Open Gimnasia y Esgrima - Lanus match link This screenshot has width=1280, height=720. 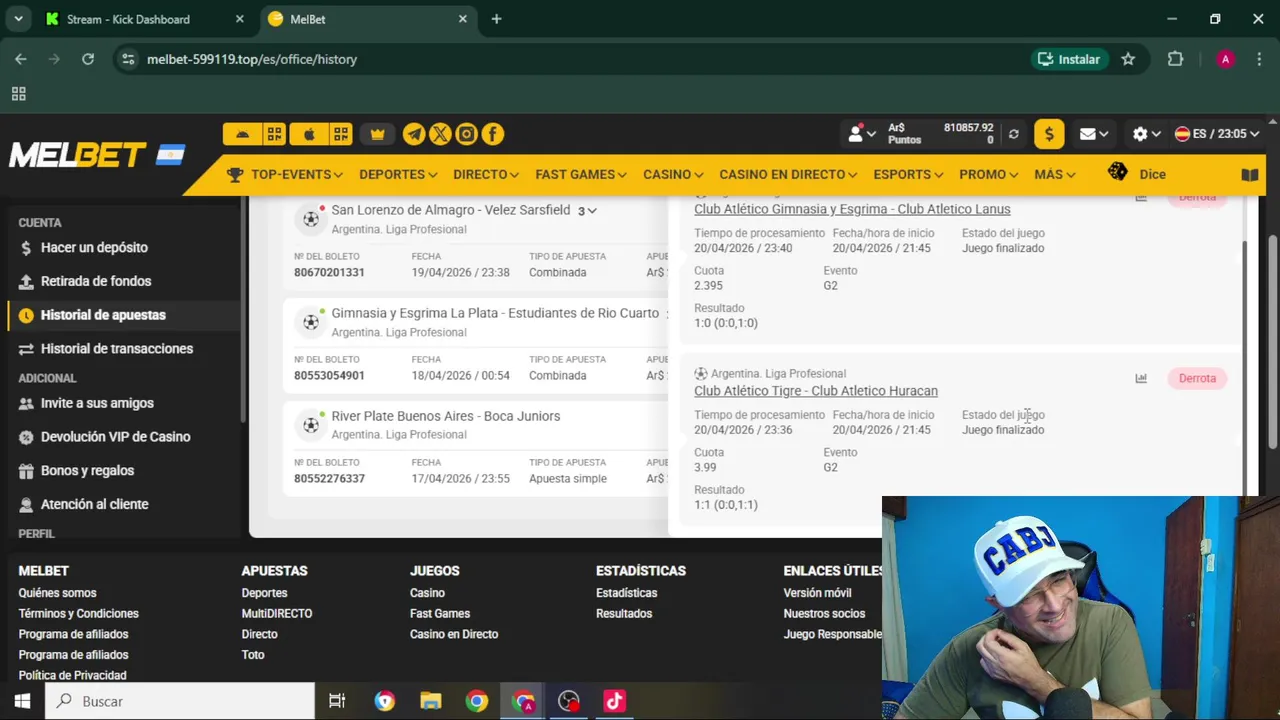click(852, 209)
